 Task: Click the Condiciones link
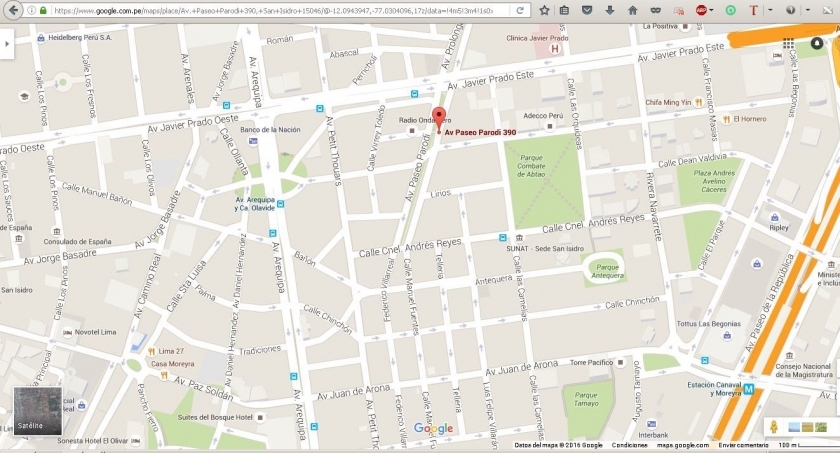[630, 445]
